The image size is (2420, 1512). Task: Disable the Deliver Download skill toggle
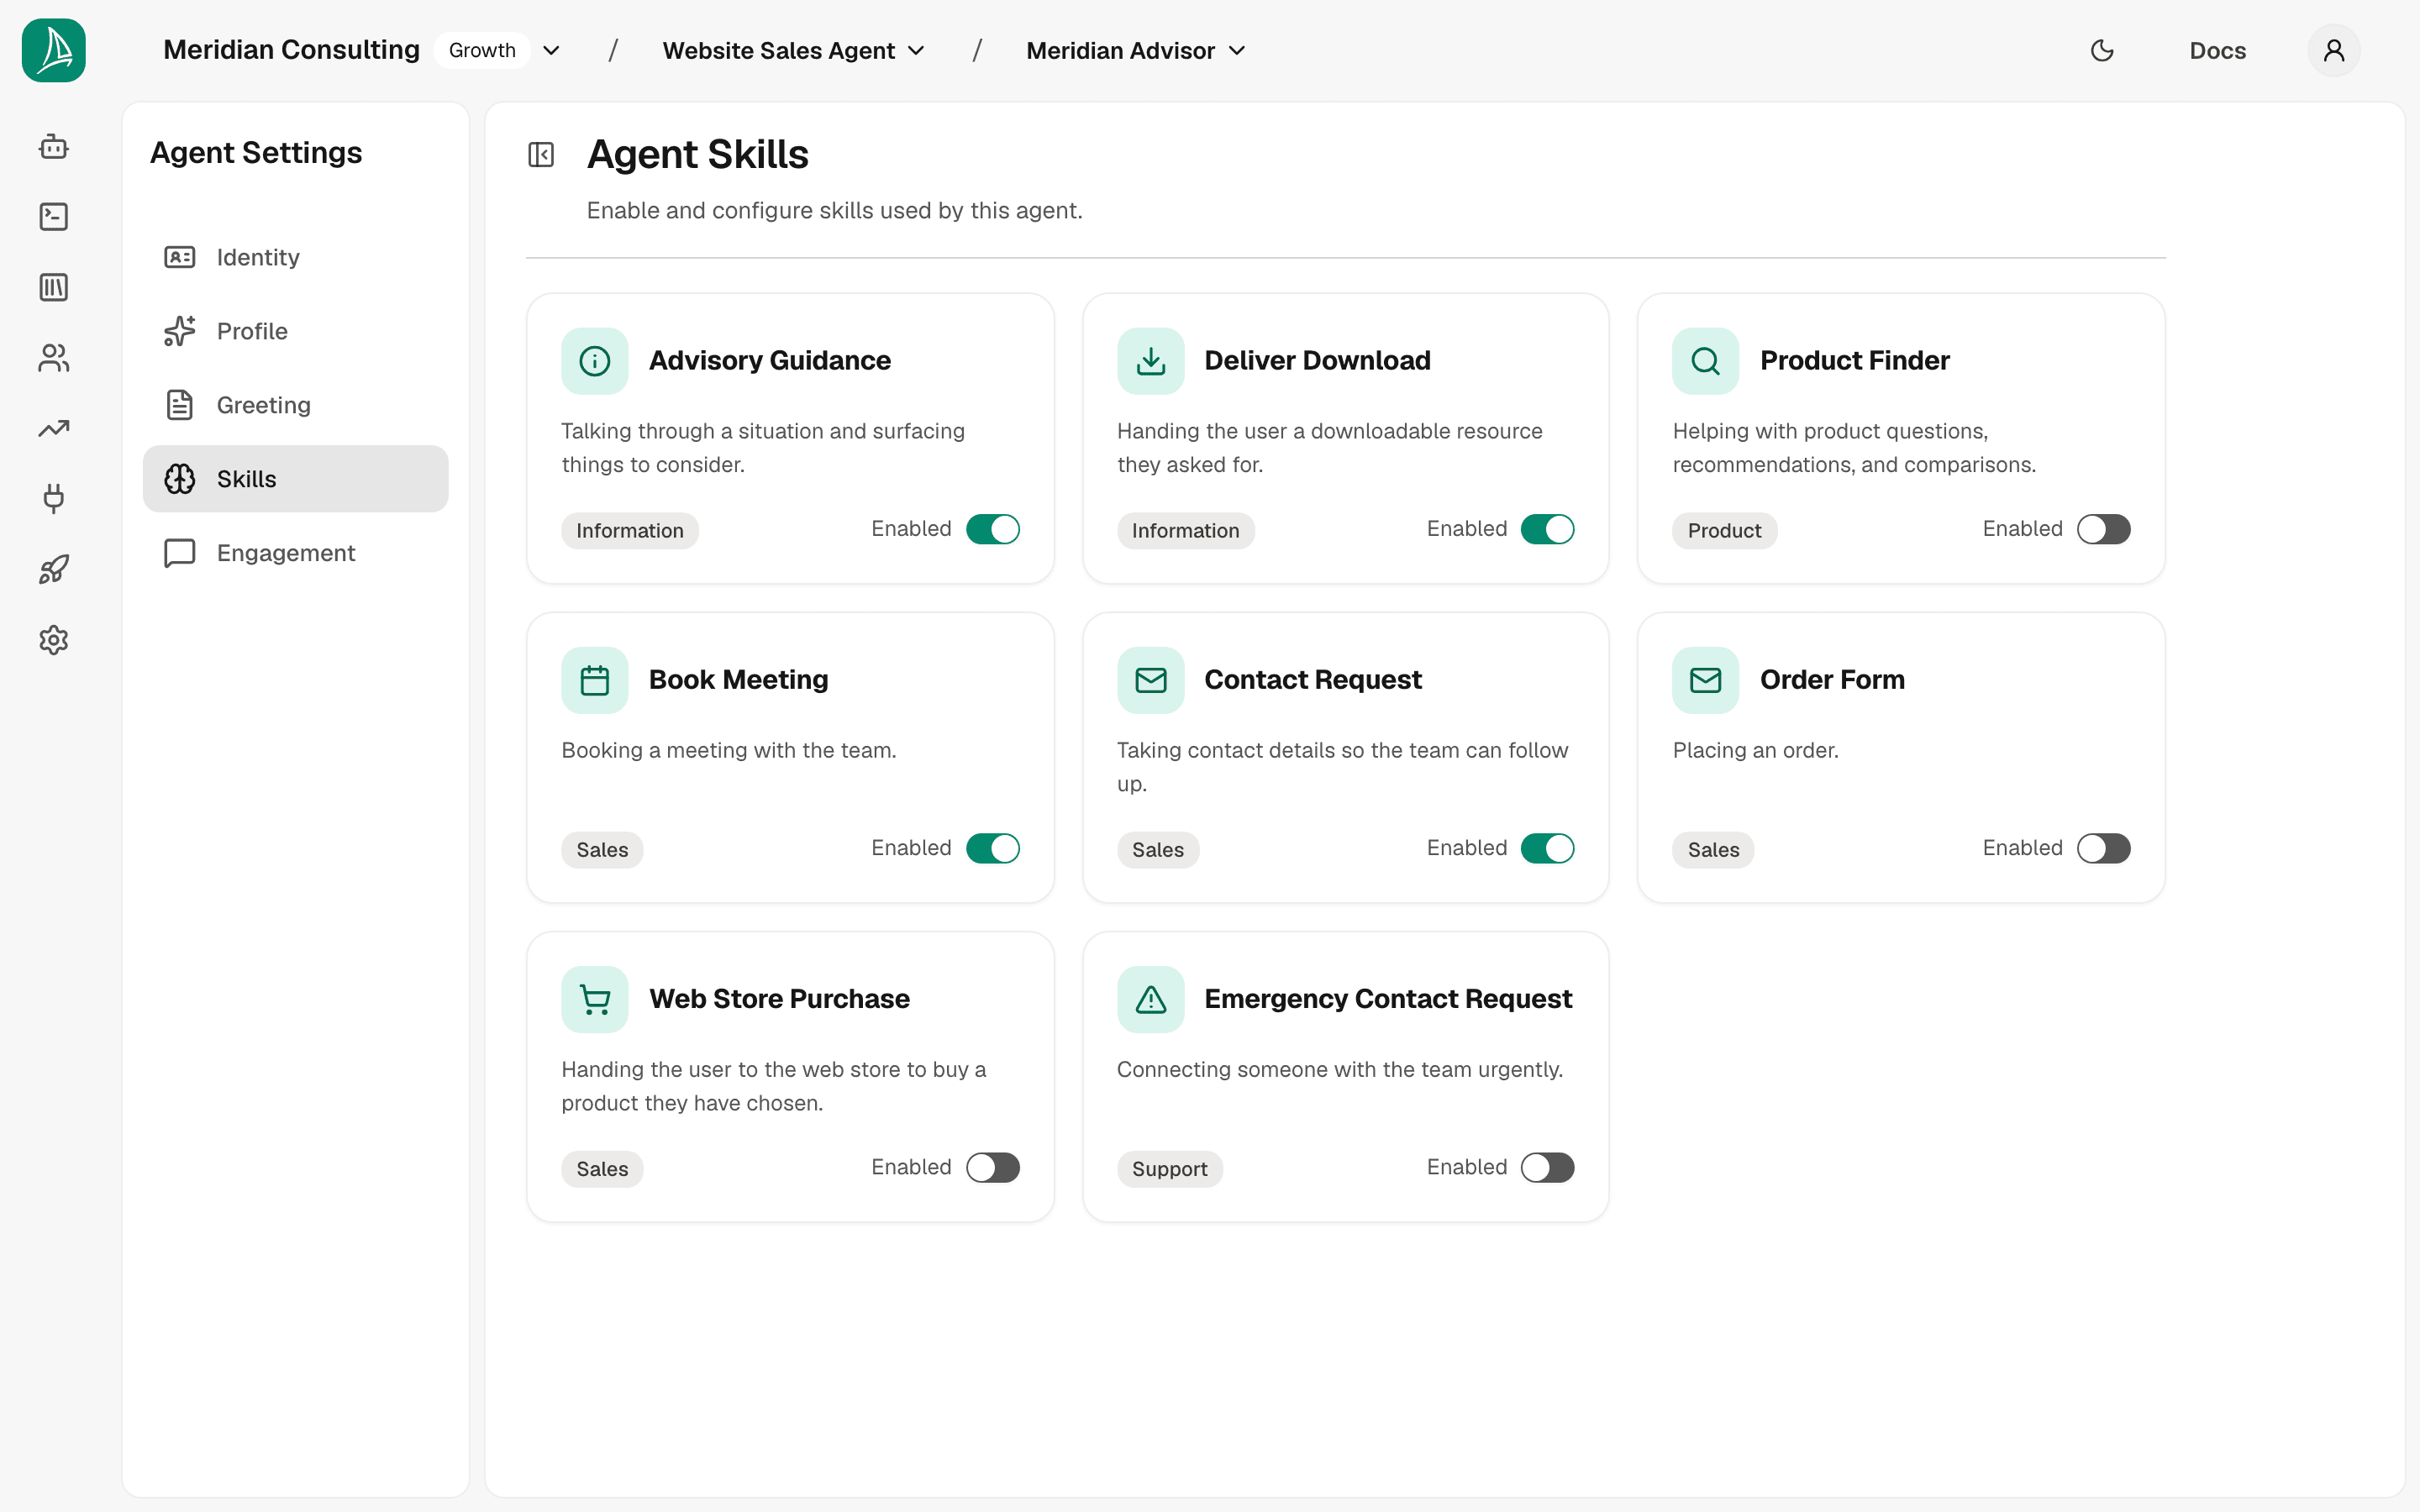click(x=1548, y=529)
